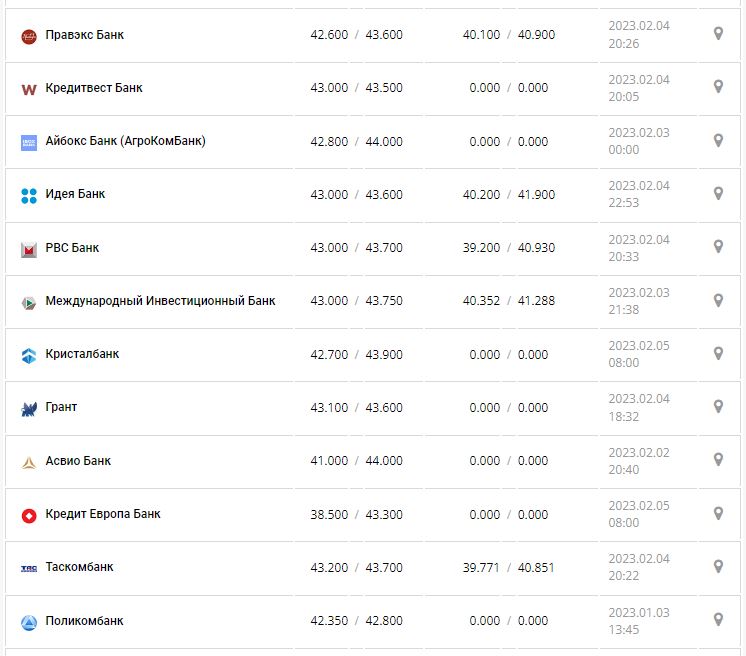Image resolution: width=746 pixels, height=656 pixels.
Task: Click the Кредит Европа Банк logo
Action: click(x=29, y=515)
